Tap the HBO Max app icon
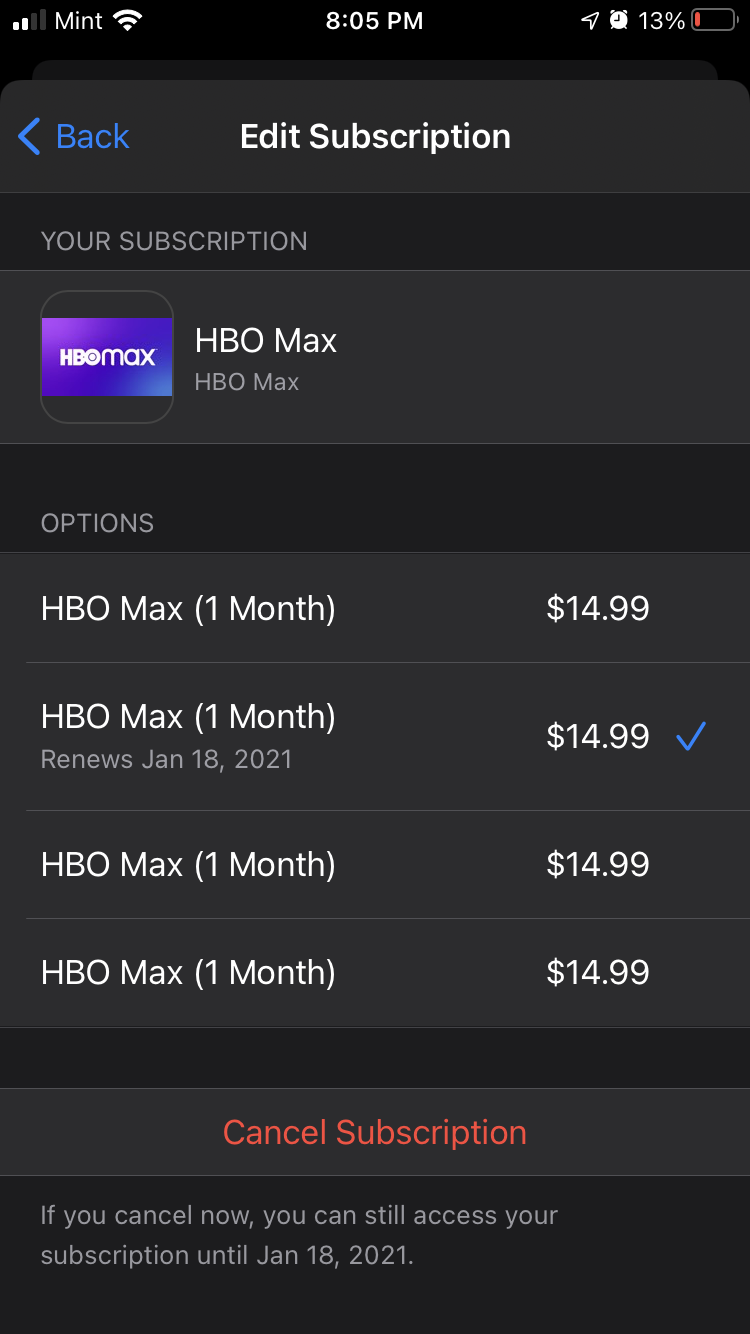This screenshot has height=1334, width=750. pyautogui.click(x=107, y=357)
